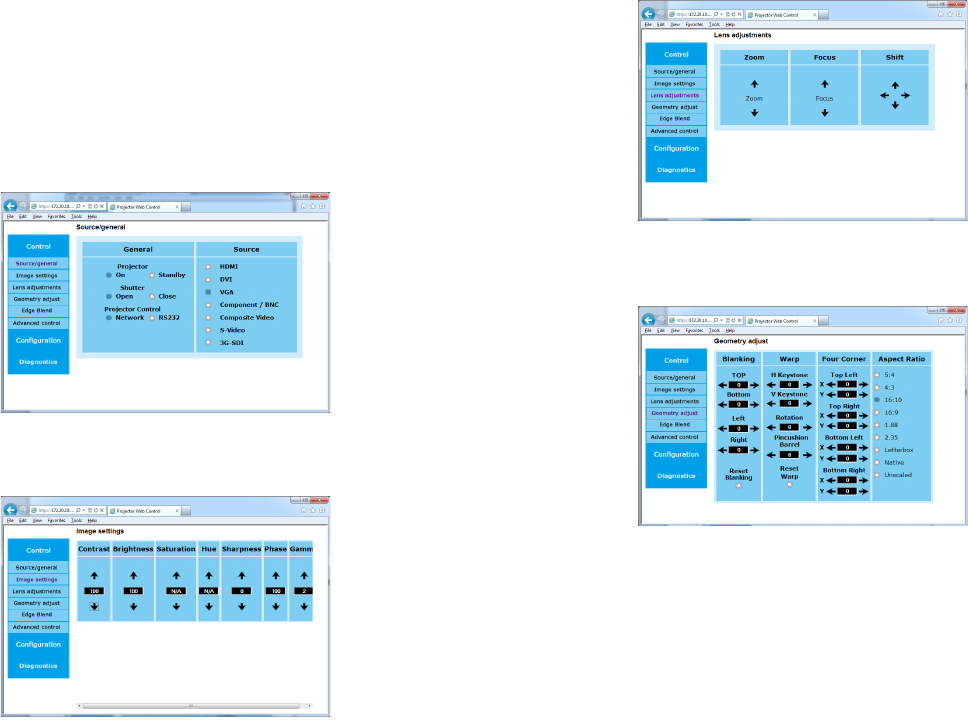Shift lens right with right arrow
968x726 pixels.
coord(906,95)
